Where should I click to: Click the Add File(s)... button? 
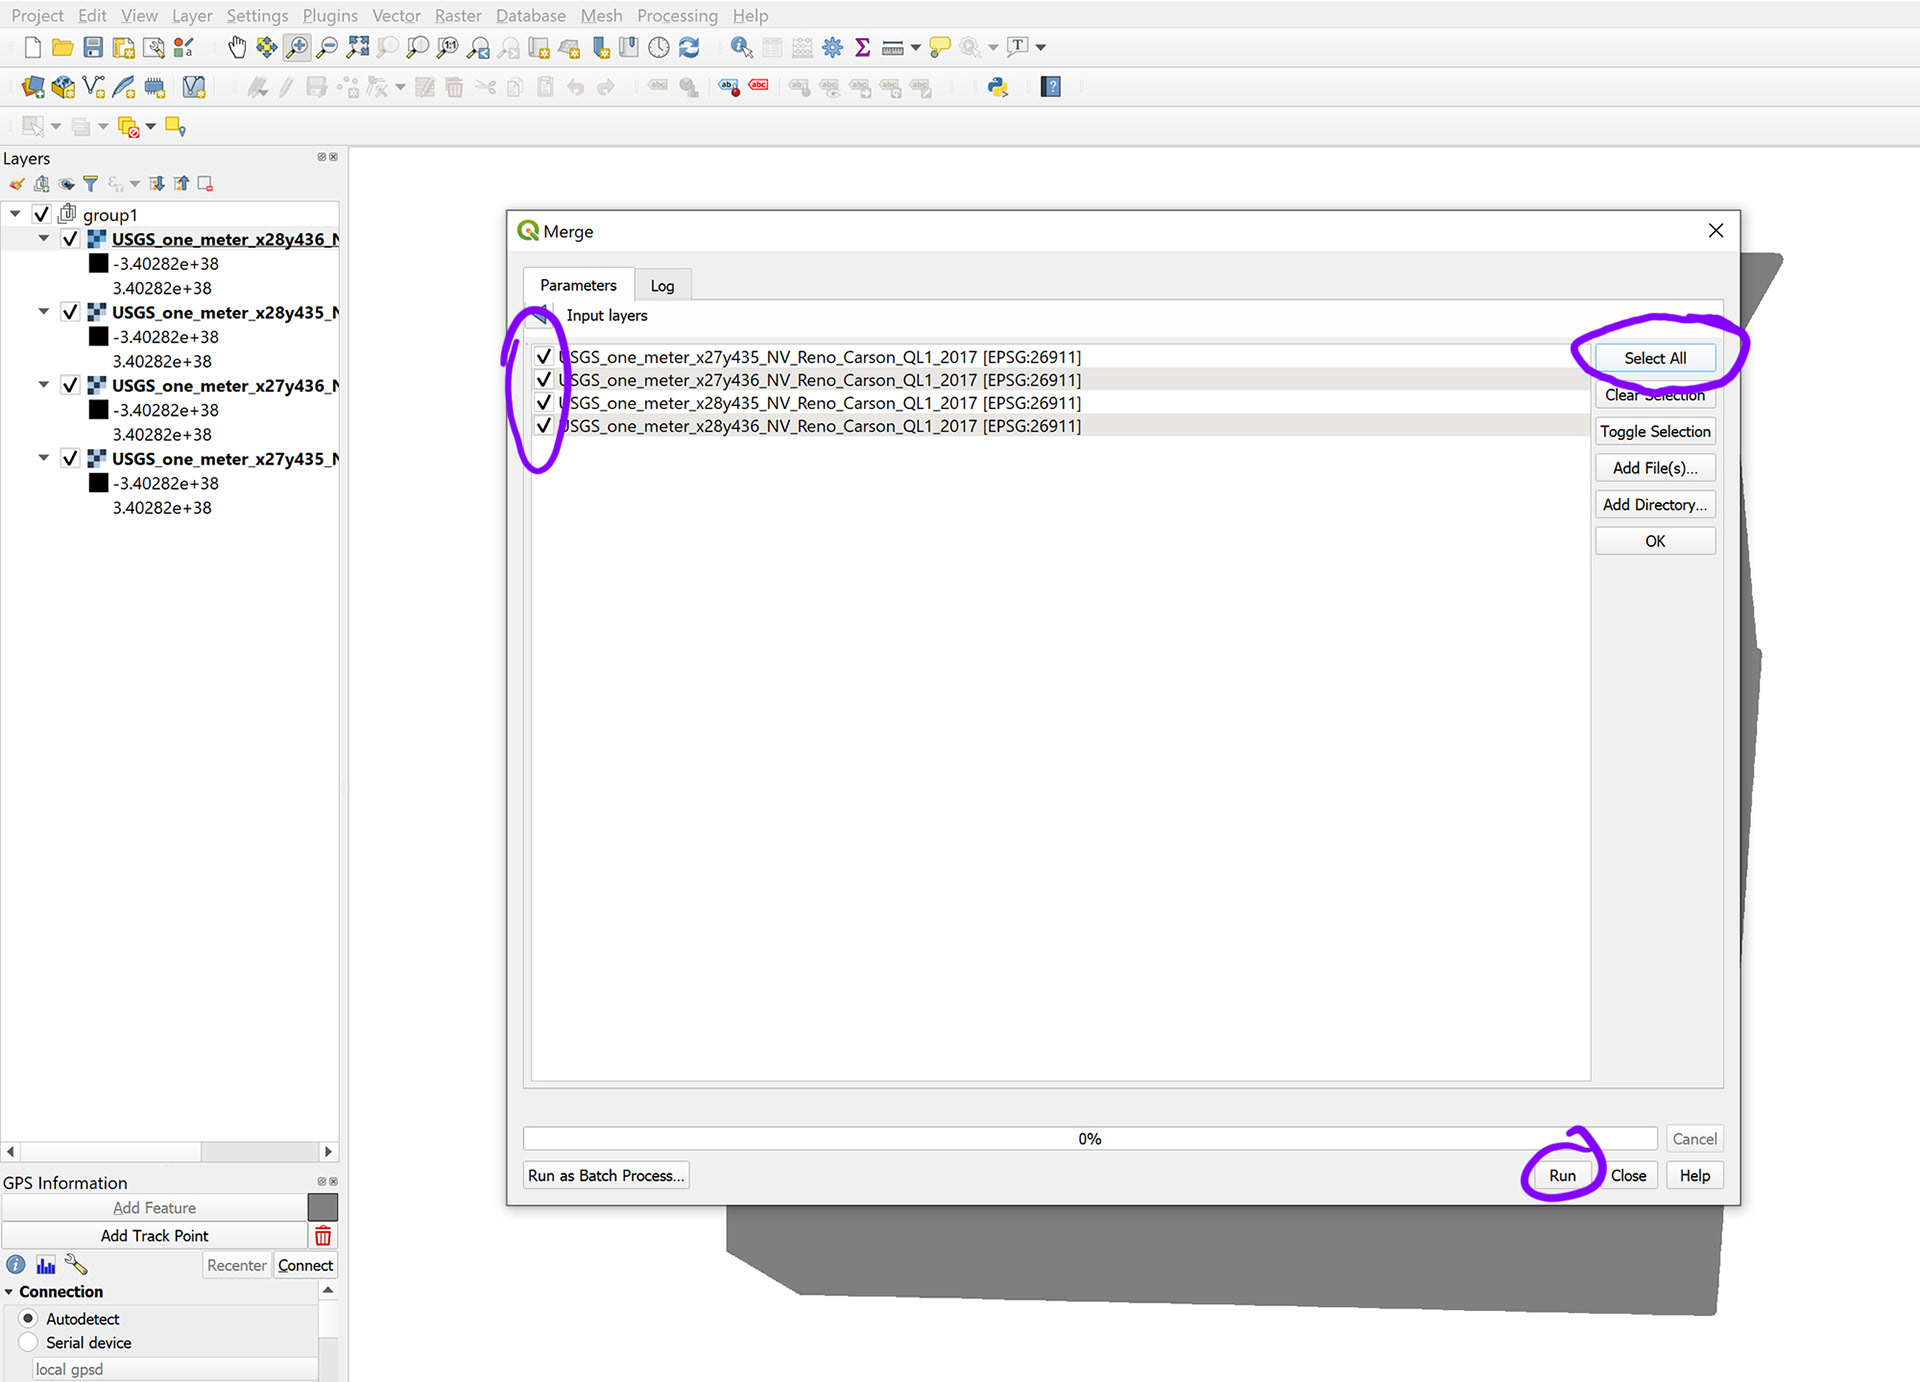(1655, 468)
